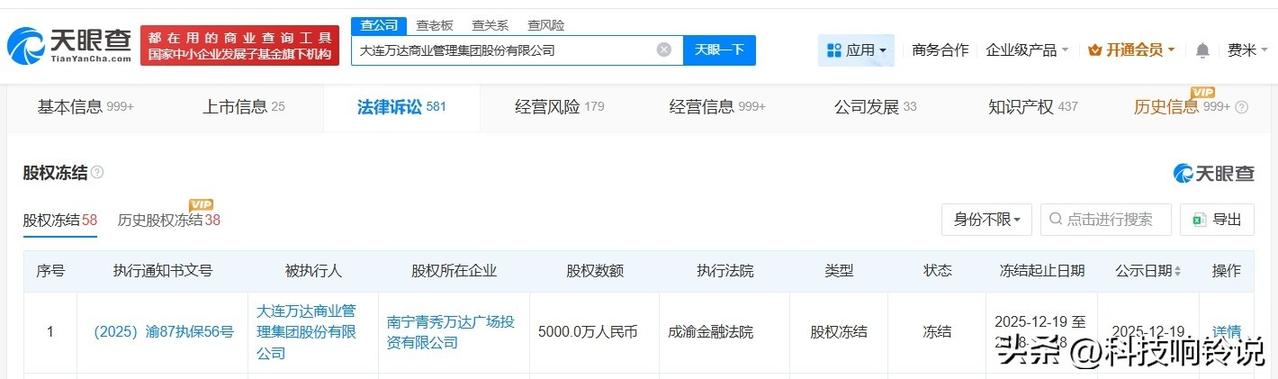Click the red banner 都在用的商业查询工具
Screen dimensions: 1278x379
[x=239, y=45]
